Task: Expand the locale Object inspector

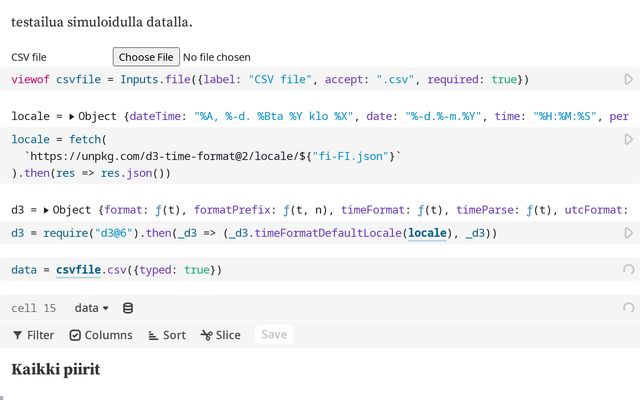Action: [71, 117]
